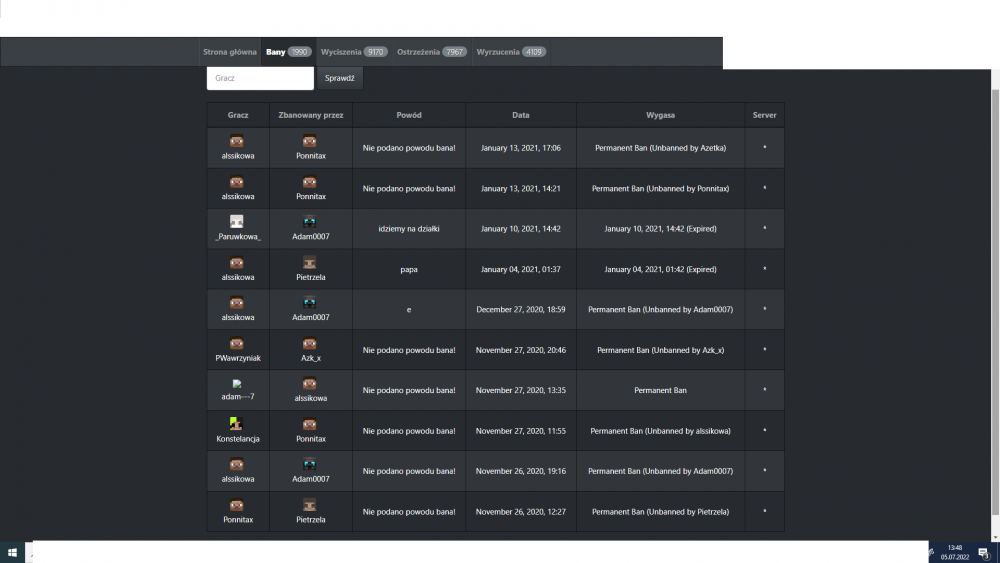Focus the Gracz search input field
The height and width of the screenshot is (563, 1000).
click(x=260, y=78)
